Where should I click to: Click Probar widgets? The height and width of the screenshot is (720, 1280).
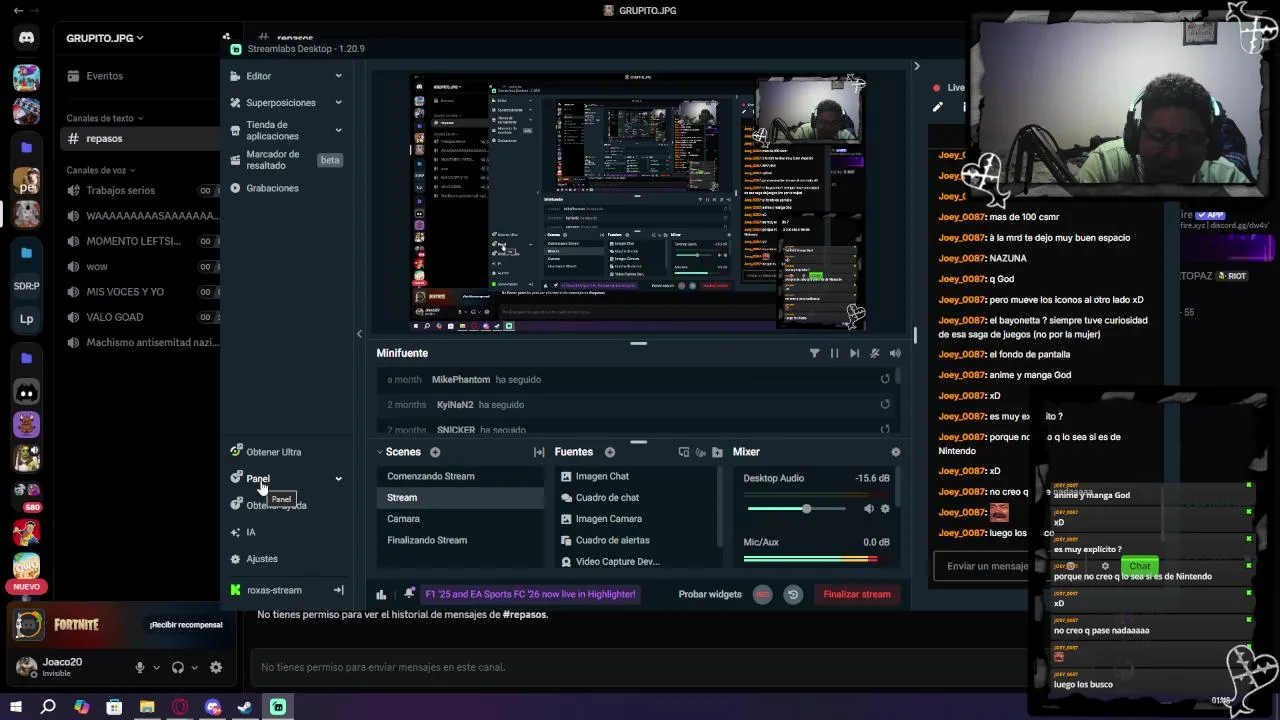click(710, 594)
